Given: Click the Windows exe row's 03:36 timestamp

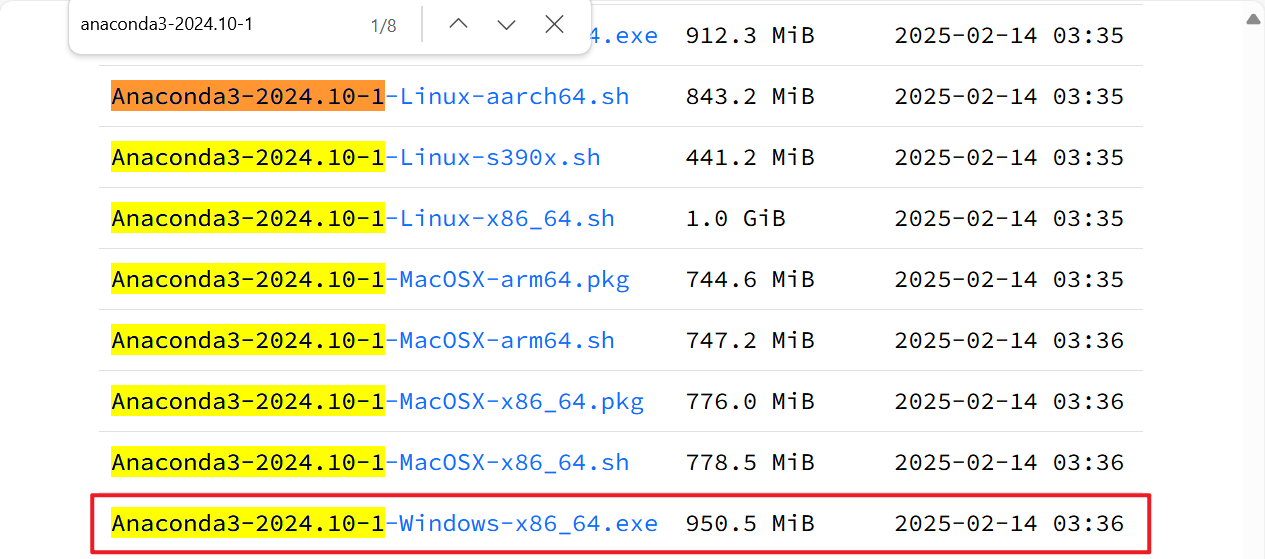Looking at the screenshot, I should pyautogui.click(x=1088, y=524).
